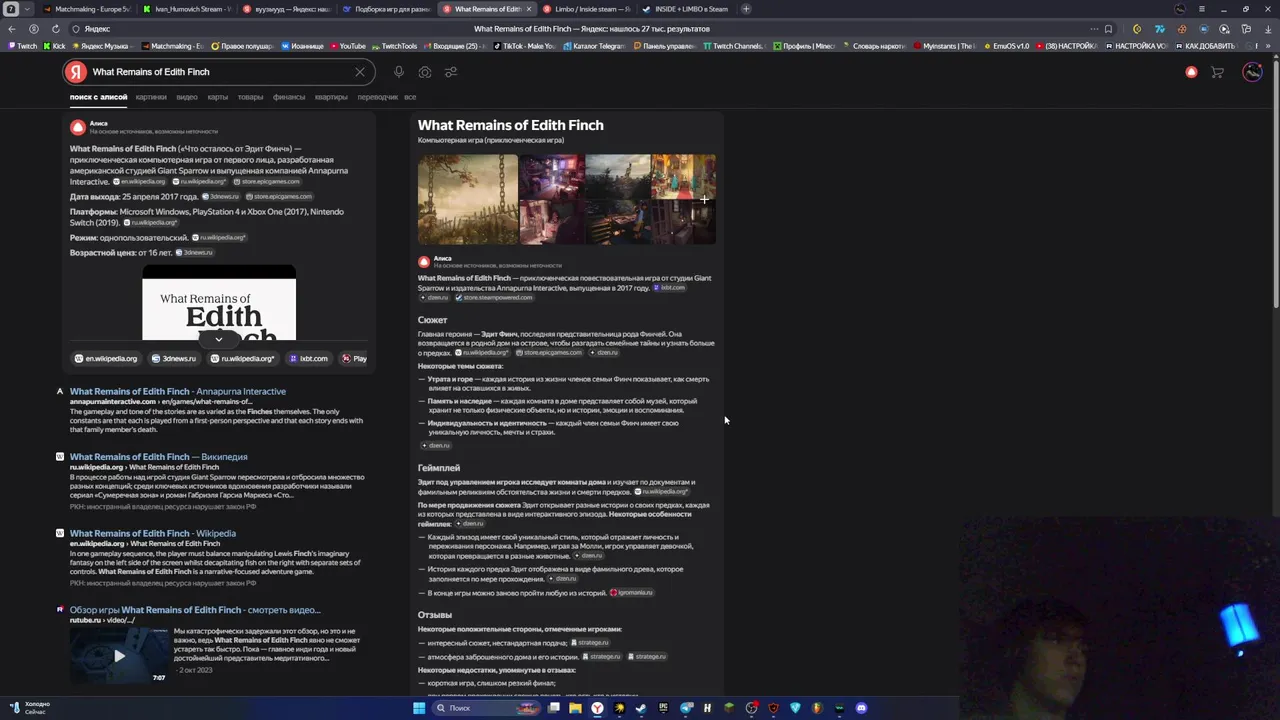The height and width of the screenshot is (720, 1280).
Task: Switch to the 'Matchmaking - Europe' browser tab
Action: pyautogui.click(x=87, y=9)
